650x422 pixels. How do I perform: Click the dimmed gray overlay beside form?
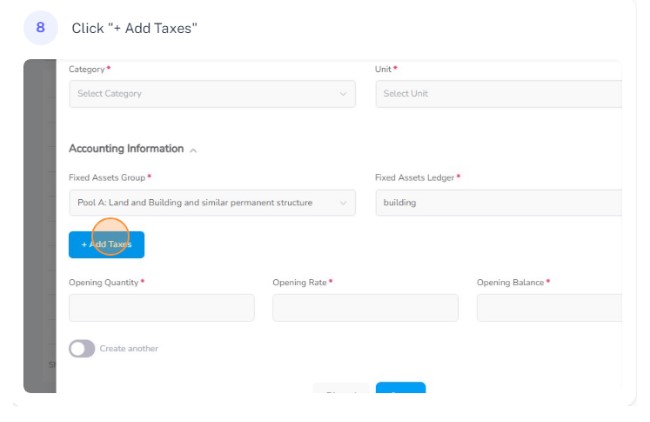click(x=39, y=226)
